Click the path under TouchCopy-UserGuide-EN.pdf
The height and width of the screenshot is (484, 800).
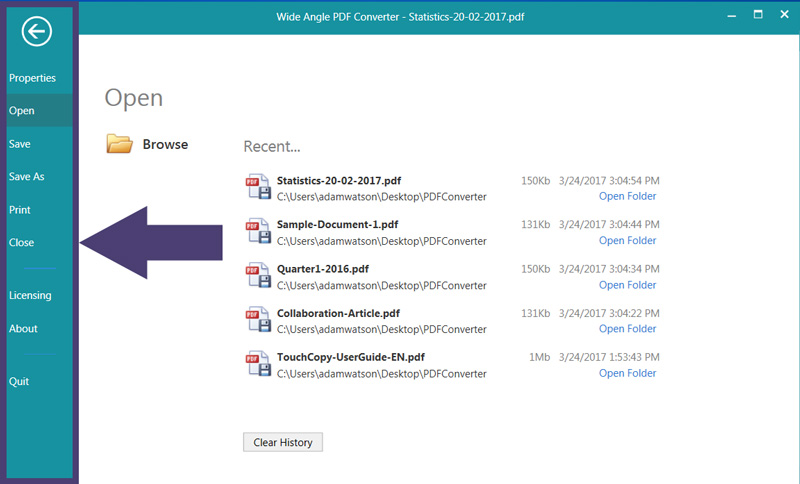click(x=382, y=374)
